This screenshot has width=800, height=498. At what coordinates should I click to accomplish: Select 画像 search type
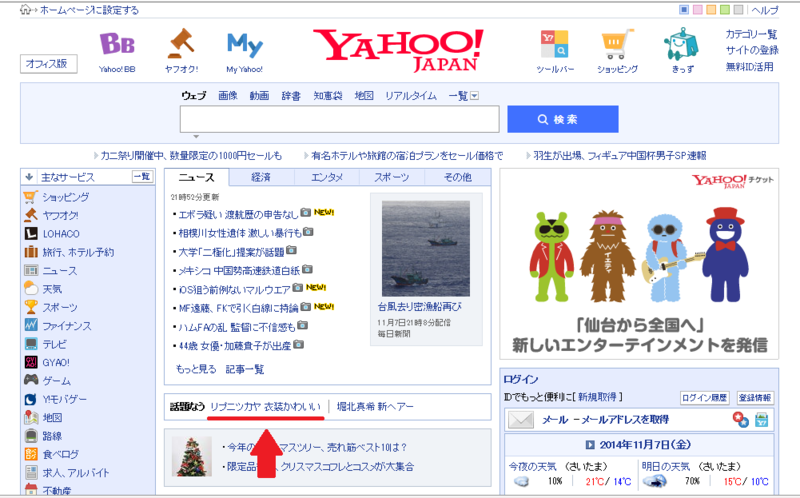228,95
